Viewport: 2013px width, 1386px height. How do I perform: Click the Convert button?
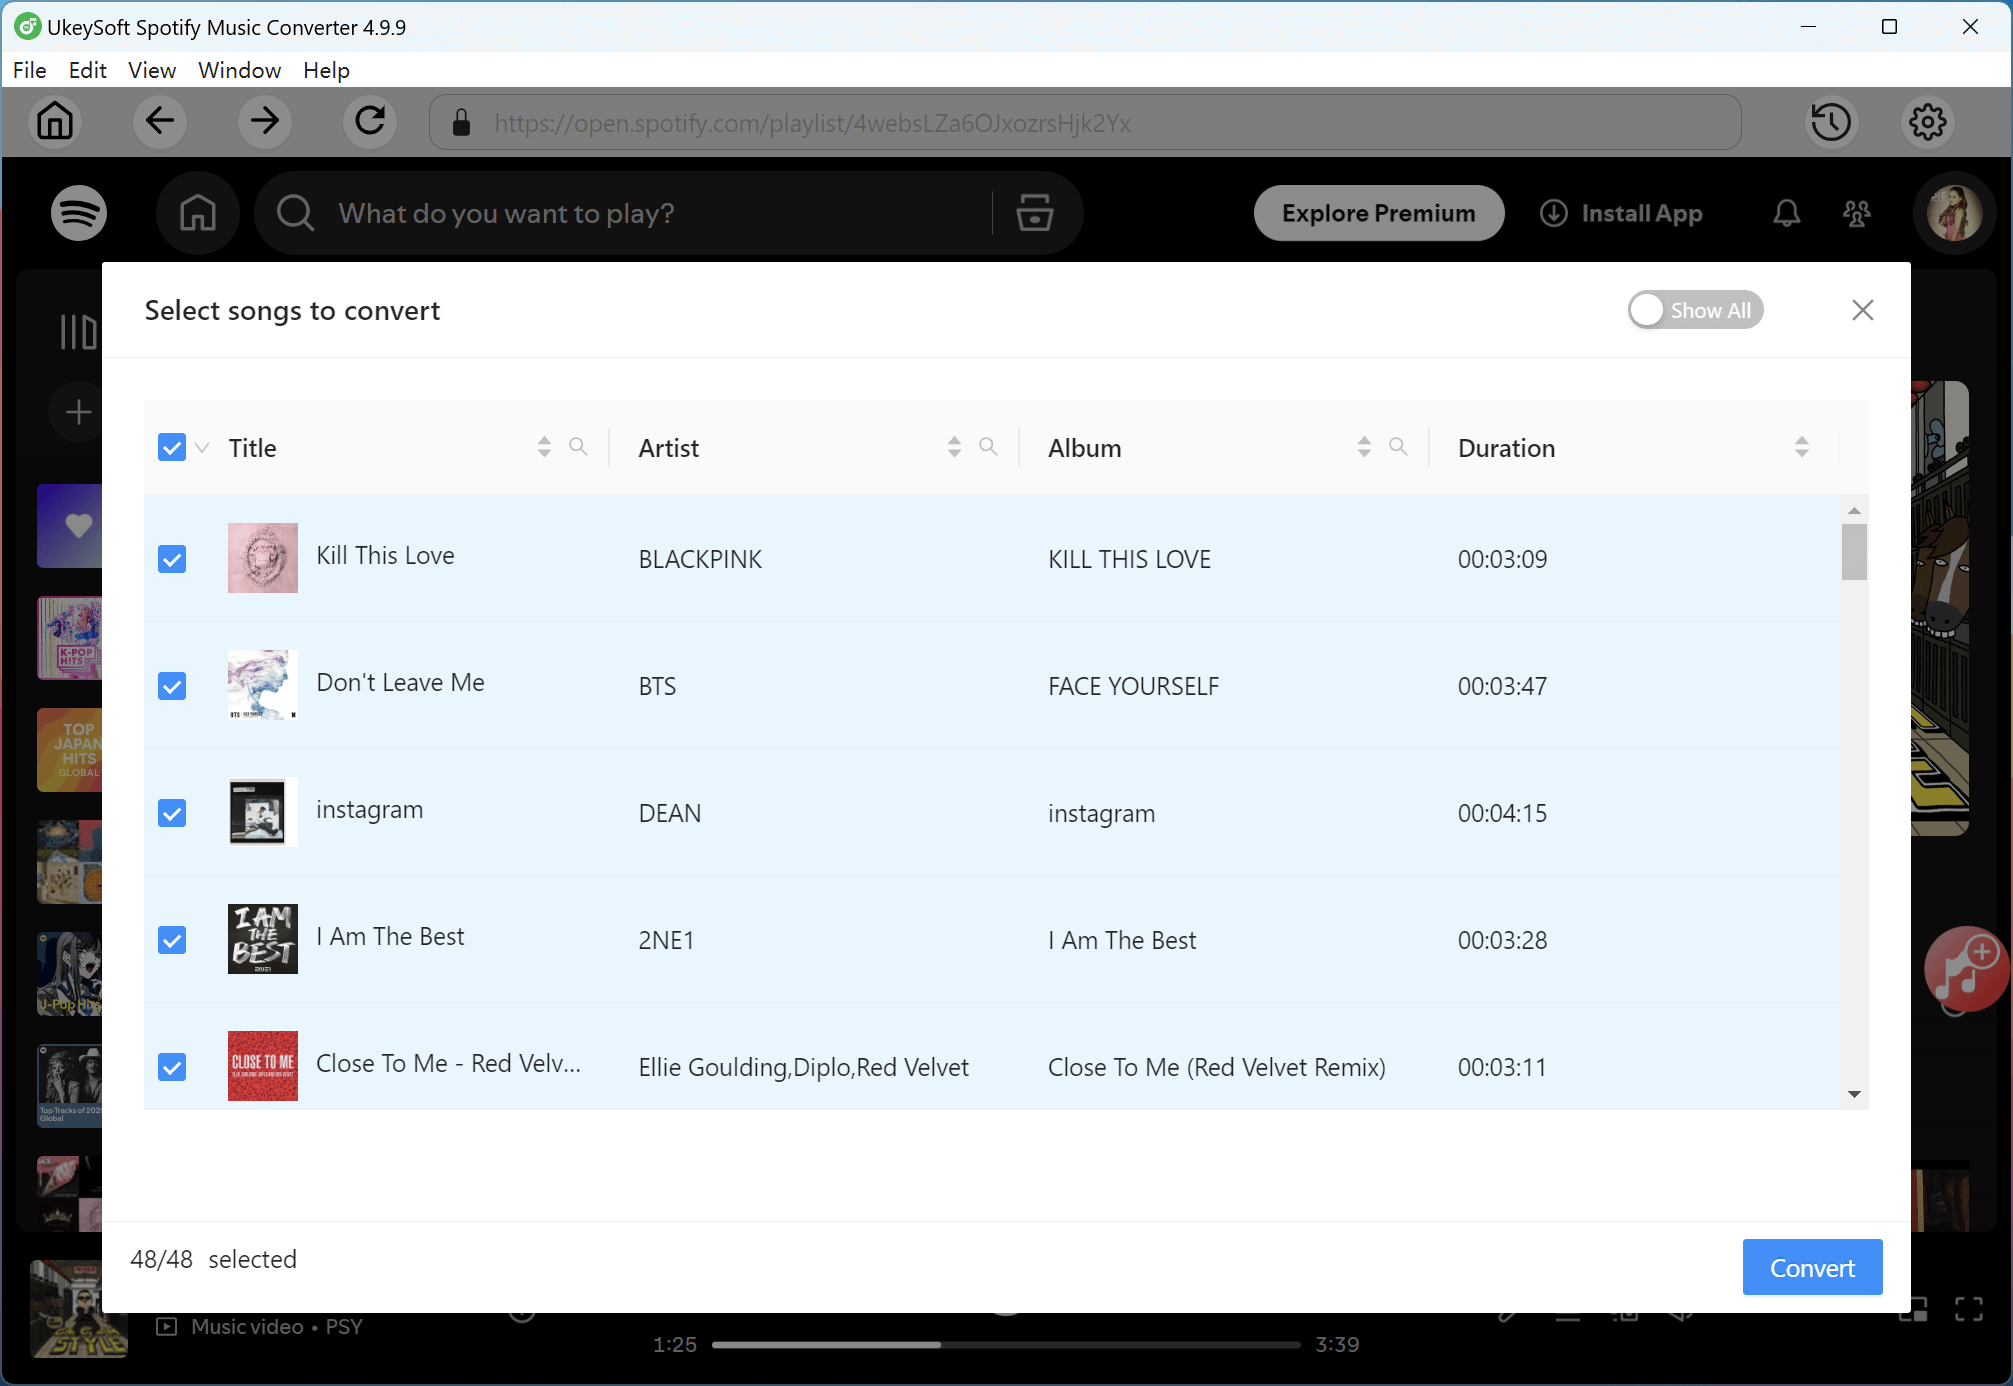pyautogui.click(x=1812, y=1267)
